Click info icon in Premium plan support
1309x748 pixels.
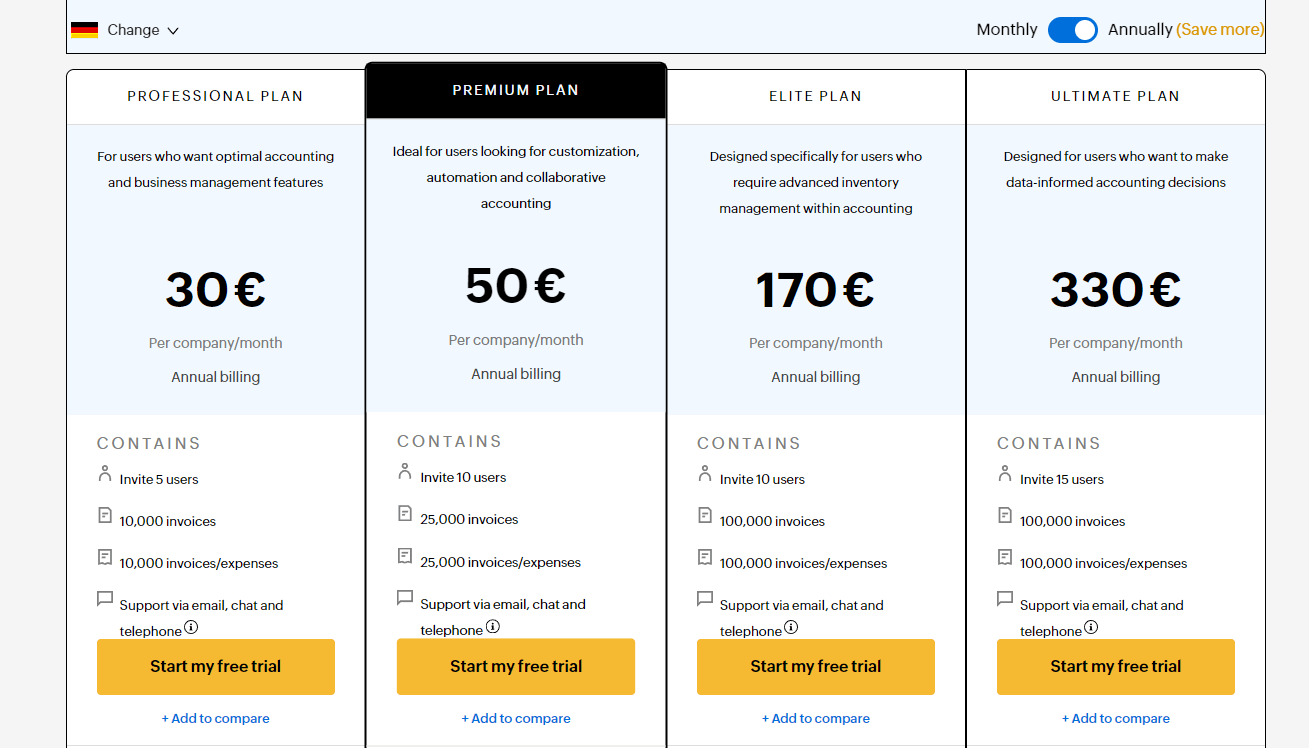[x=492, y=627]
